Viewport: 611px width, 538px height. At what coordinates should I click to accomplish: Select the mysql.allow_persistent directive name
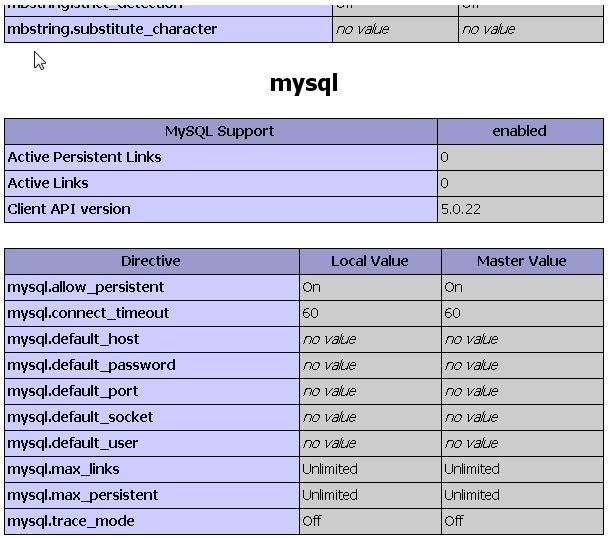pos(86,287)
